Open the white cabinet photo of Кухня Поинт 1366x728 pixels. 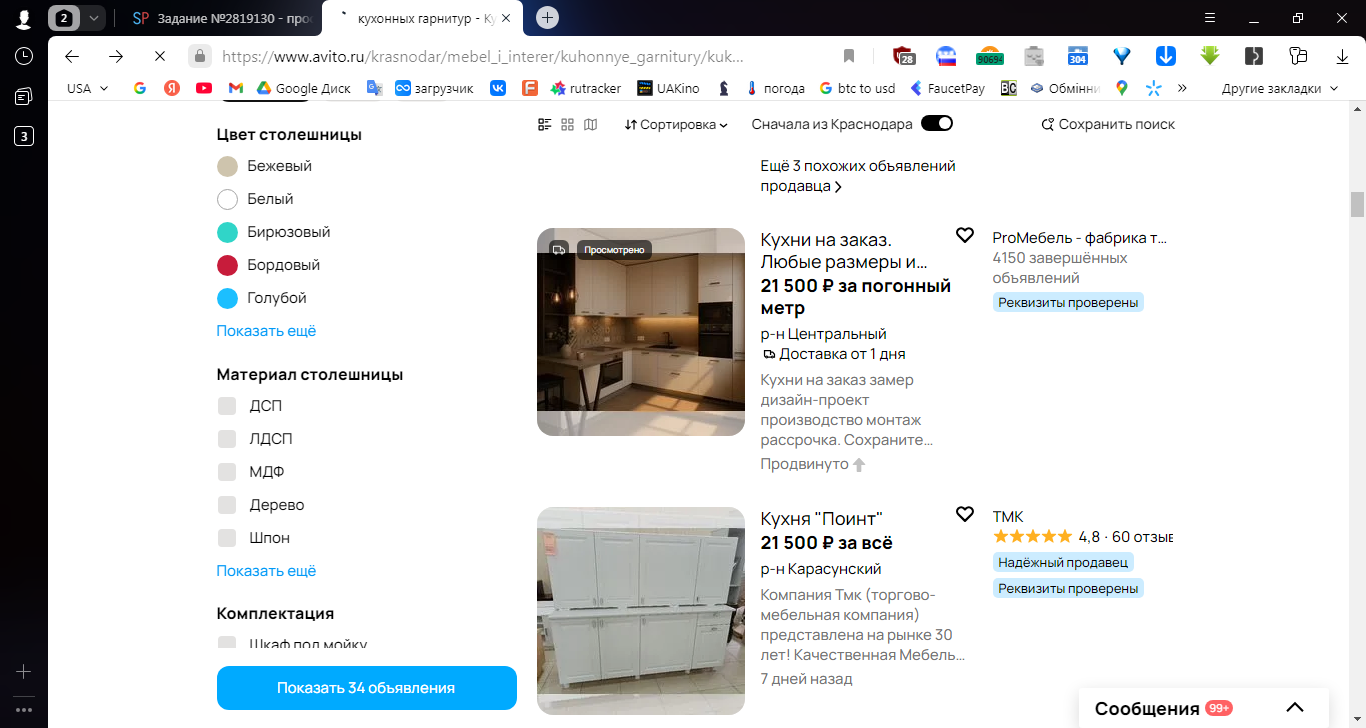click(x=641, y=611)
